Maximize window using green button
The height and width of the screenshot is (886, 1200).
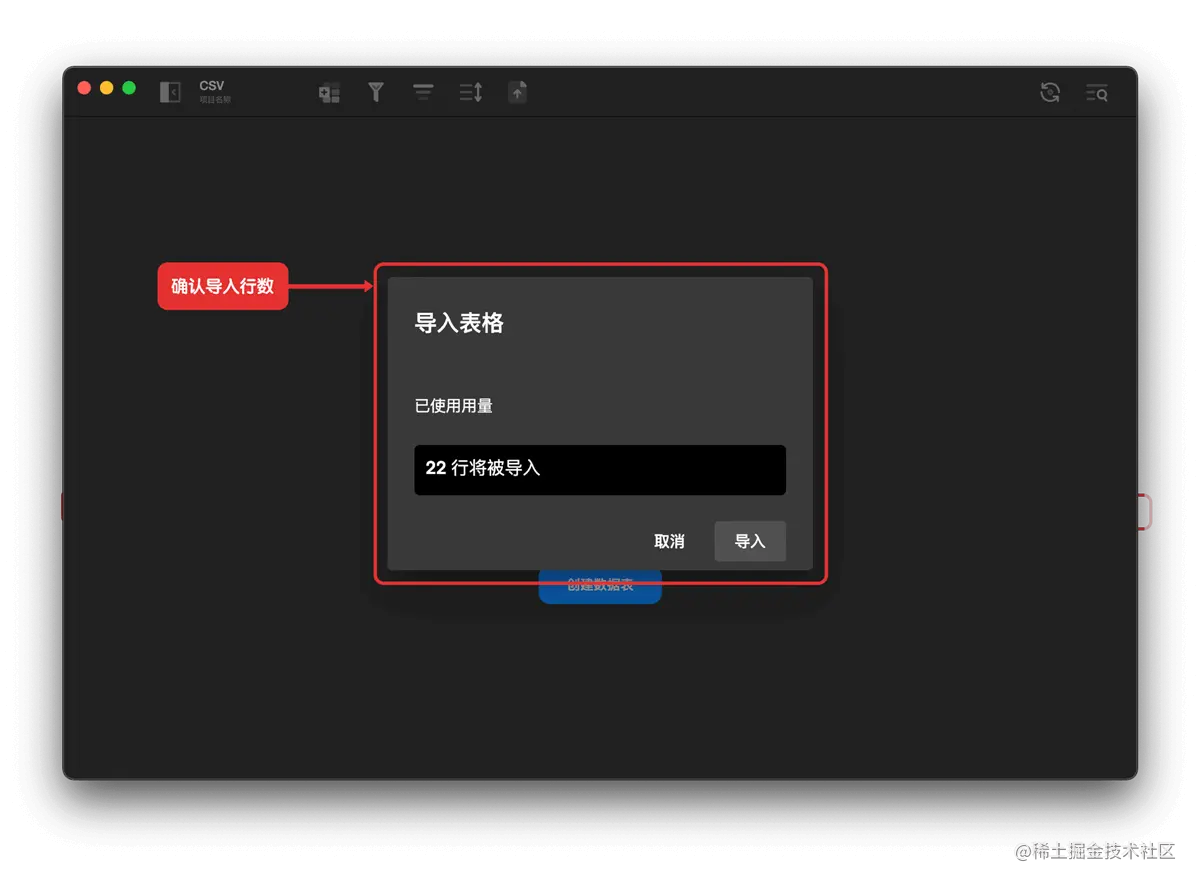tap(129, 88)
